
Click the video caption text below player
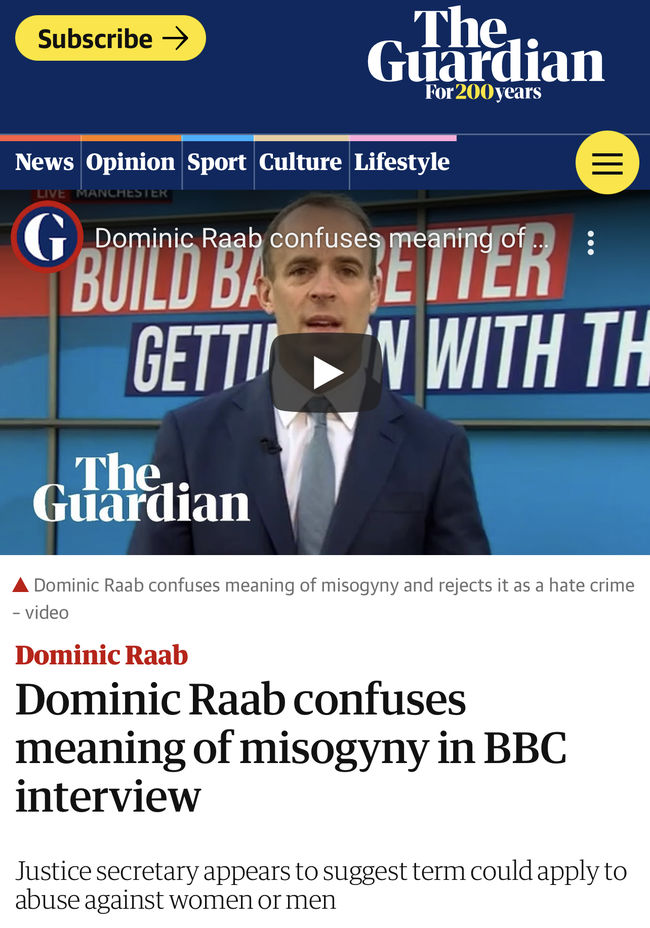pos(323,598)
